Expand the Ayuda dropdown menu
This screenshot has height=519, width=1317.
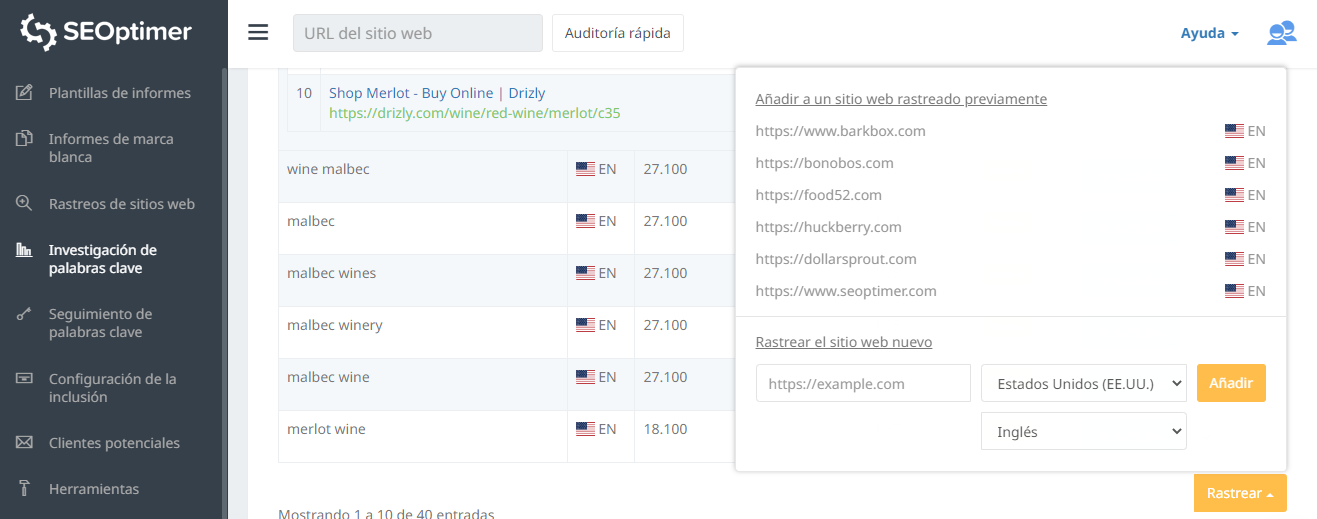coord(1209,33)
